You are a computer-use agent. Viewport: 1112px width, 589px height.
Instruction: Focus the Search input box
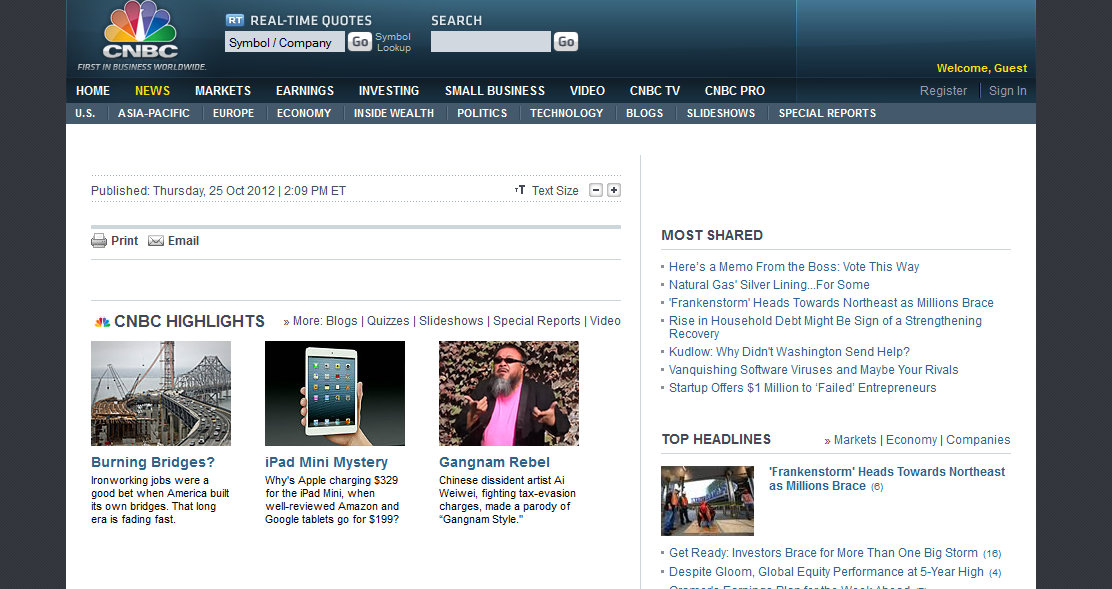491,42
